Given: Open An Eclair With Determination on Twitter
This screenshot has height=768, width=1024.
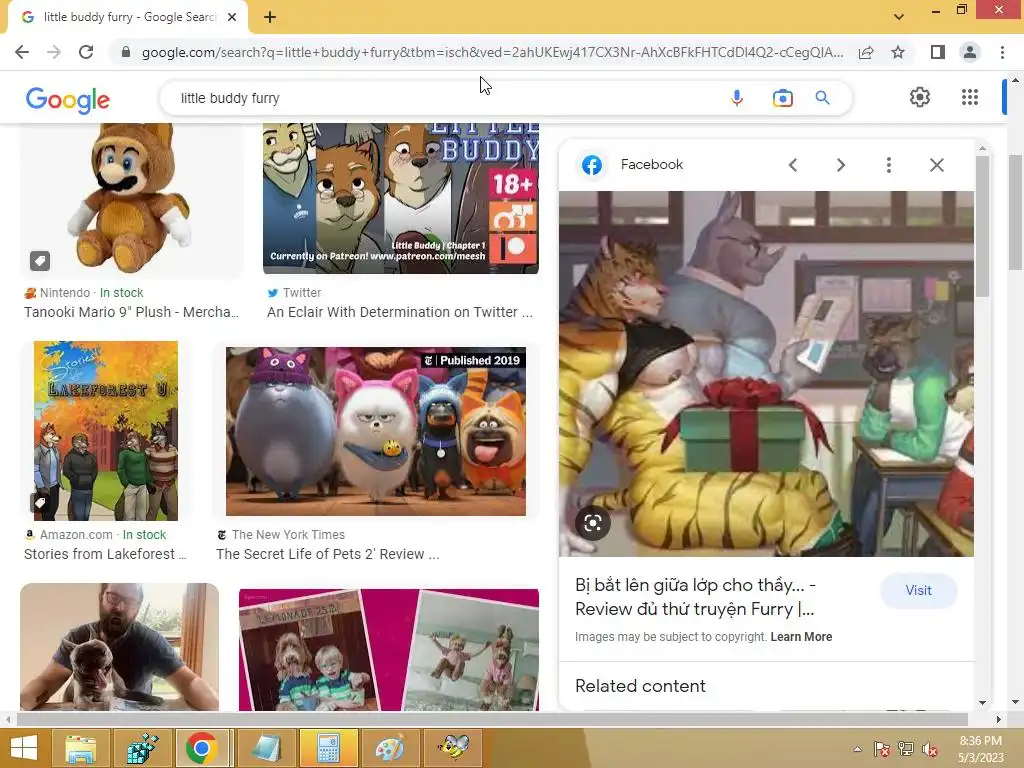Looking at the screenshot, I should (x=400, y=312).
